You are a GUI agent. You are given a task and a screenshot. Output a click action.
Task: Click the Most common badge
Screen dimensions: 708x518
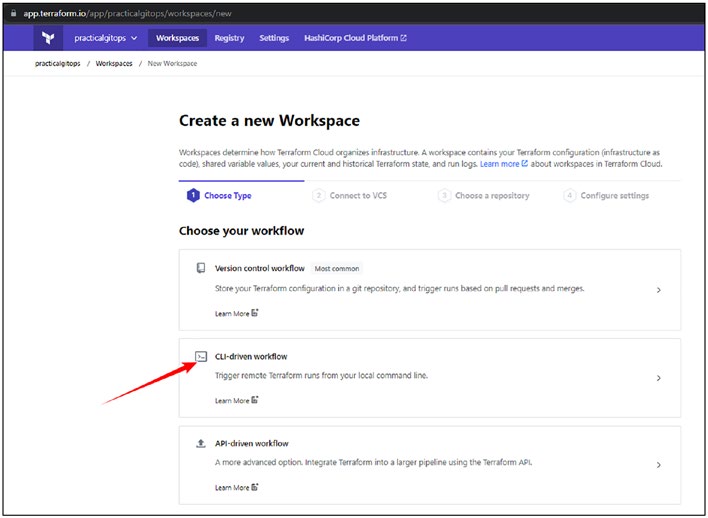pyautogui.click(x=337, y=268)
